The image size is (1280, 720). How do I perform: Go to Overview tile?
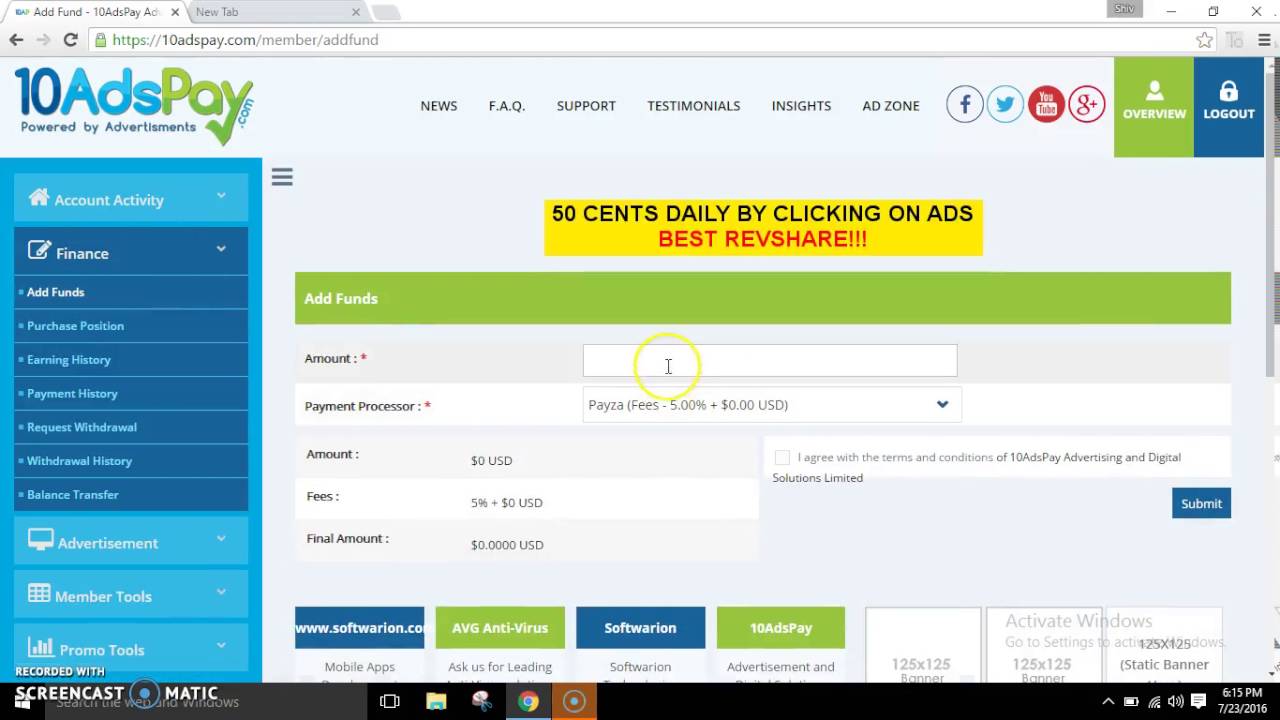click(x=1154, y=107)
